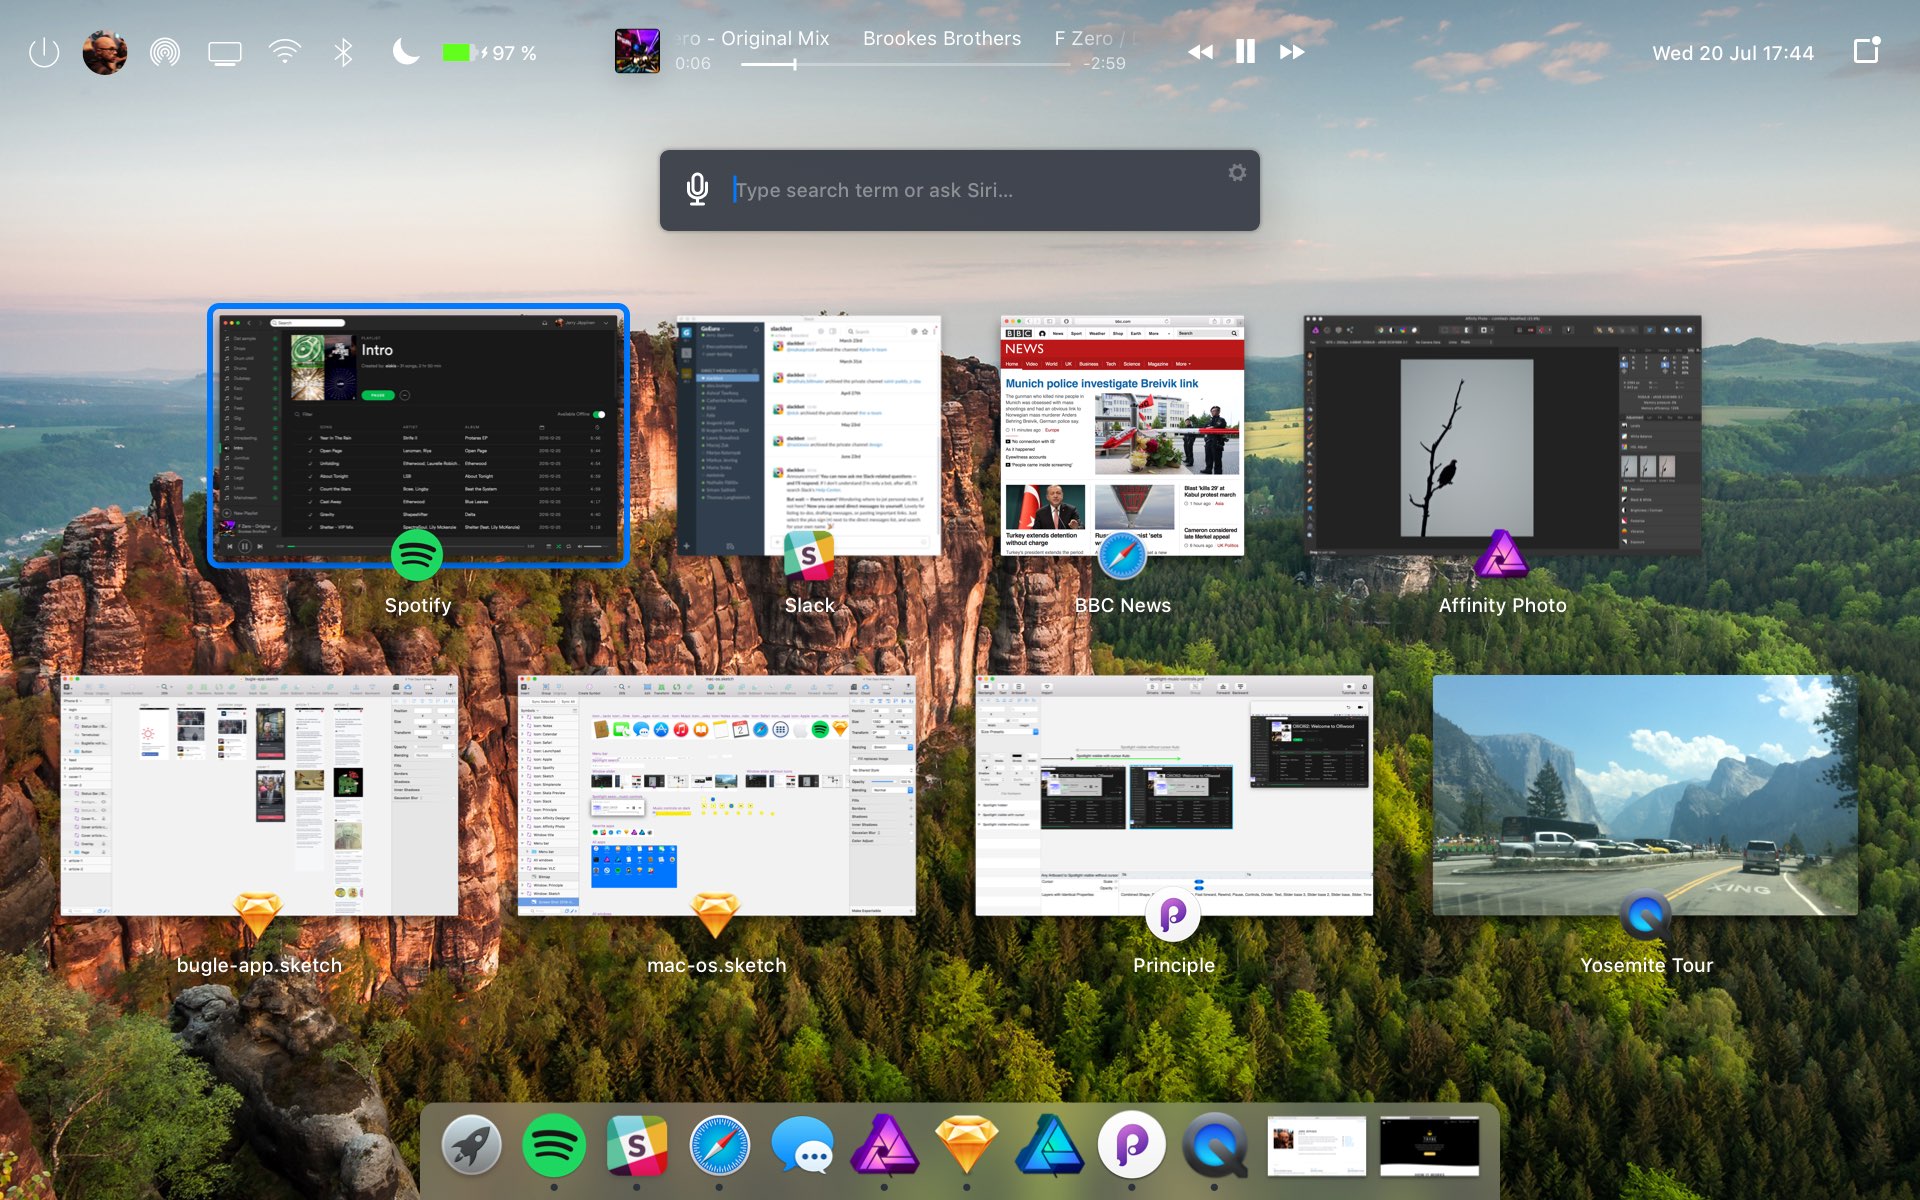Open the Magazine tab on BBC News
The width and height of the screenshot is (1920, 1200).
pos(1158,364)
